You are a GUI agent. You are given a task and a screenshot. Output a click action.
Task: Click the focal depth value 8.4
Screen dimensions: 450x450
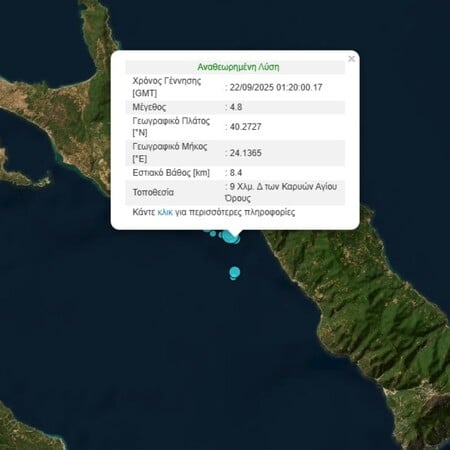[236, 173]
